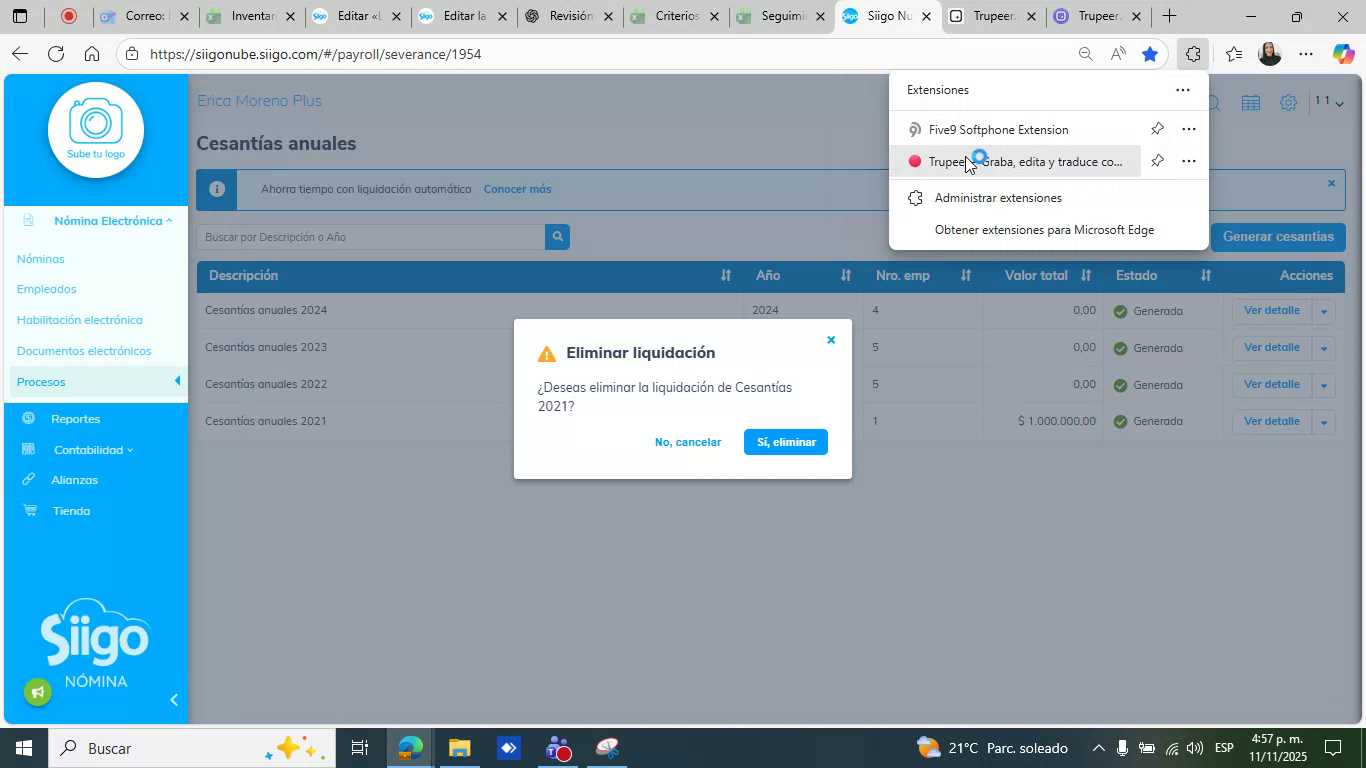
Task: Click the favorite star icon
Action: 1150,54
